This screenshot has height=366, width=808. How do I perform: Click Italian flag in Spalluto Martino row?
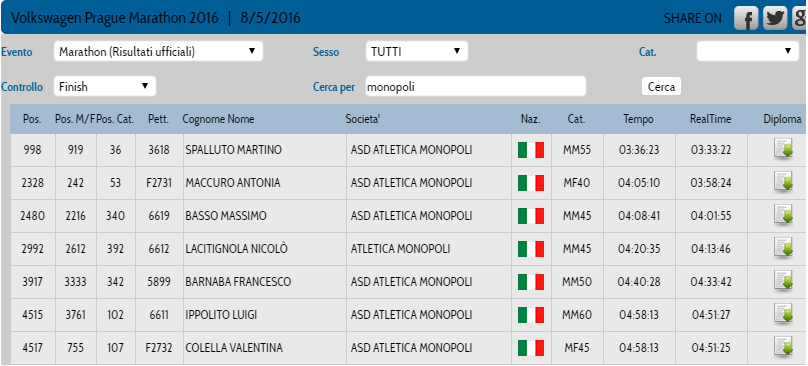pyautogui.click(x=531, y=150)
